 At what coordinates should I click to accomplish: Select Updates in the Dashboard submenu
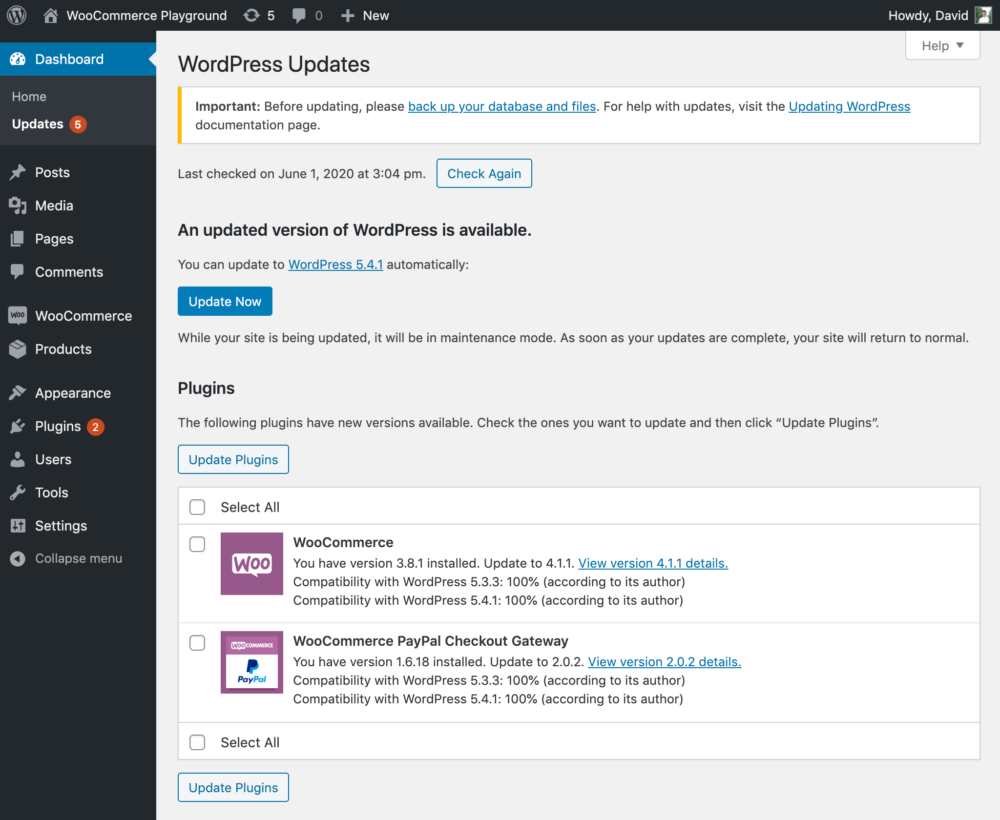39,124
